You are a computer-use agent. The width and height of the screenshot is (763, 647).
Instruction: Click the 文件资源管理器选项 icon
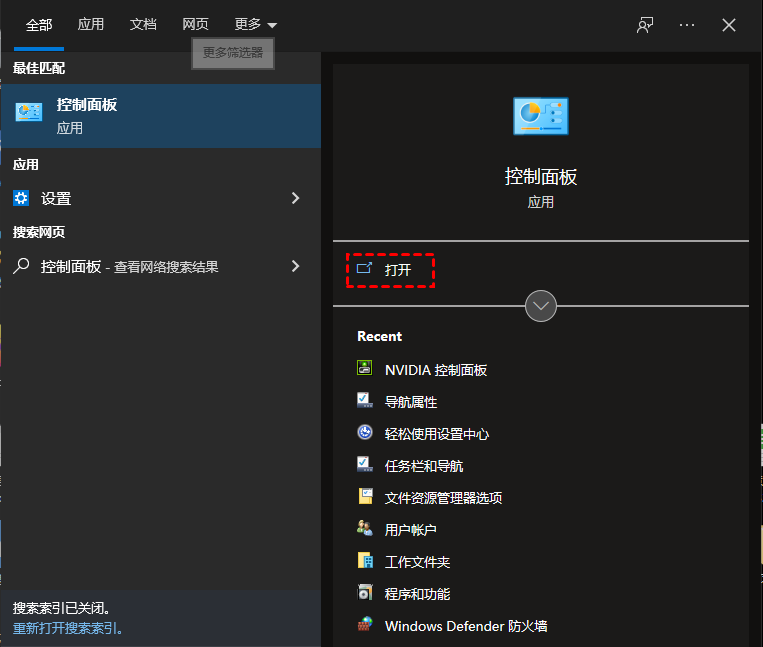coord(365,497)
